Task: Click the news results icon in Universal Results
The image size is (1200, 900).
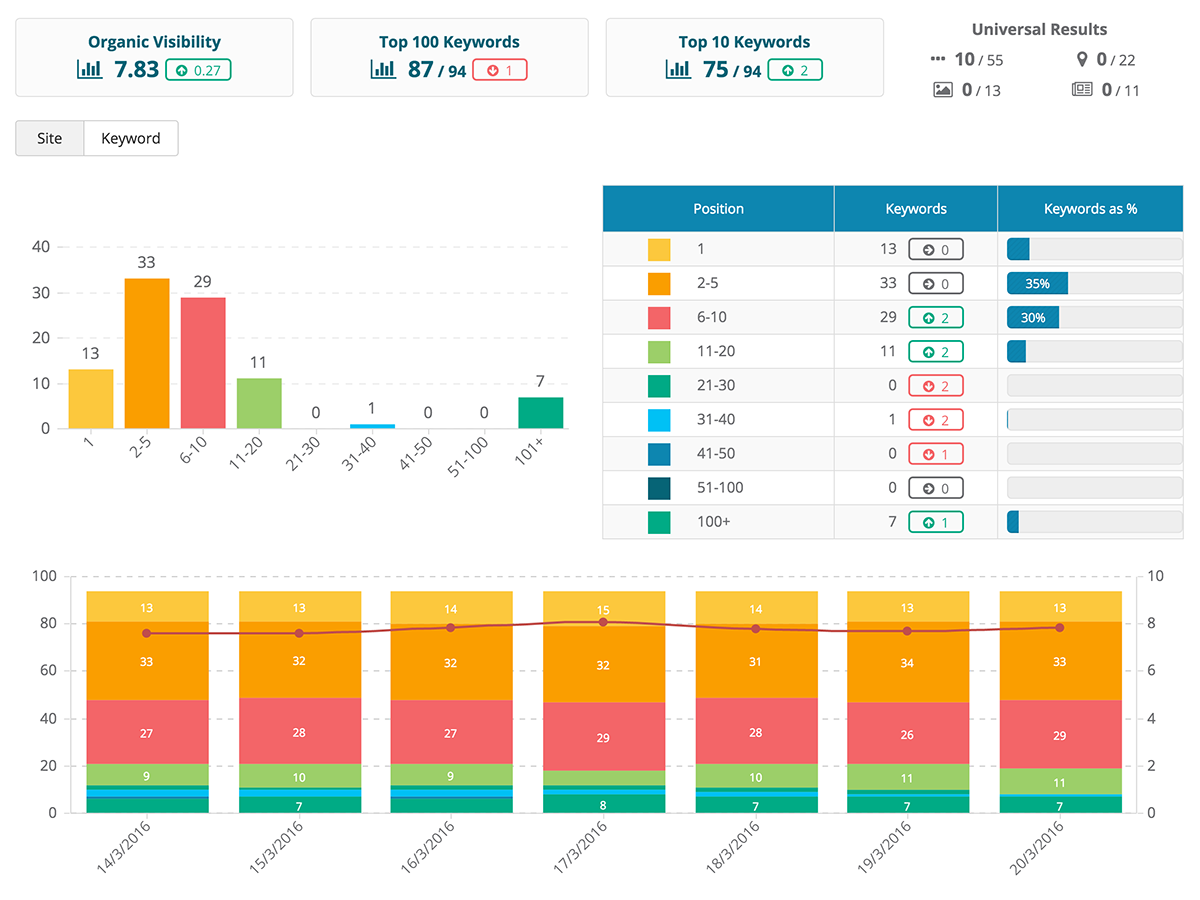Action: pyautogui.click(x=1082, y=90)
